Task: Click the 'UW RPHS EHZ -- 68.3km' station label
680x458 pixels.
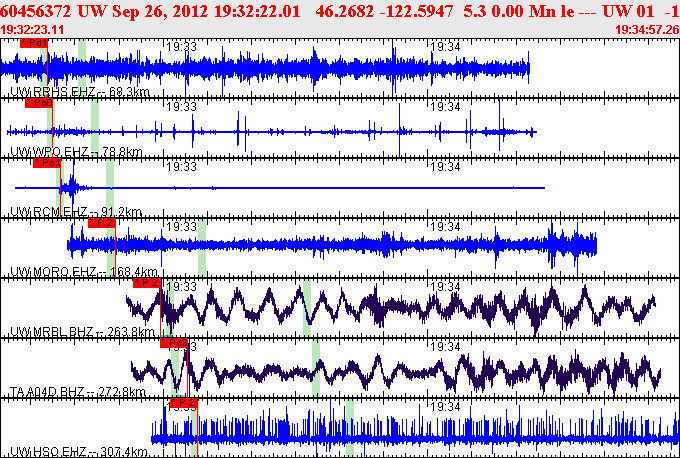Action: click(80, 92)
